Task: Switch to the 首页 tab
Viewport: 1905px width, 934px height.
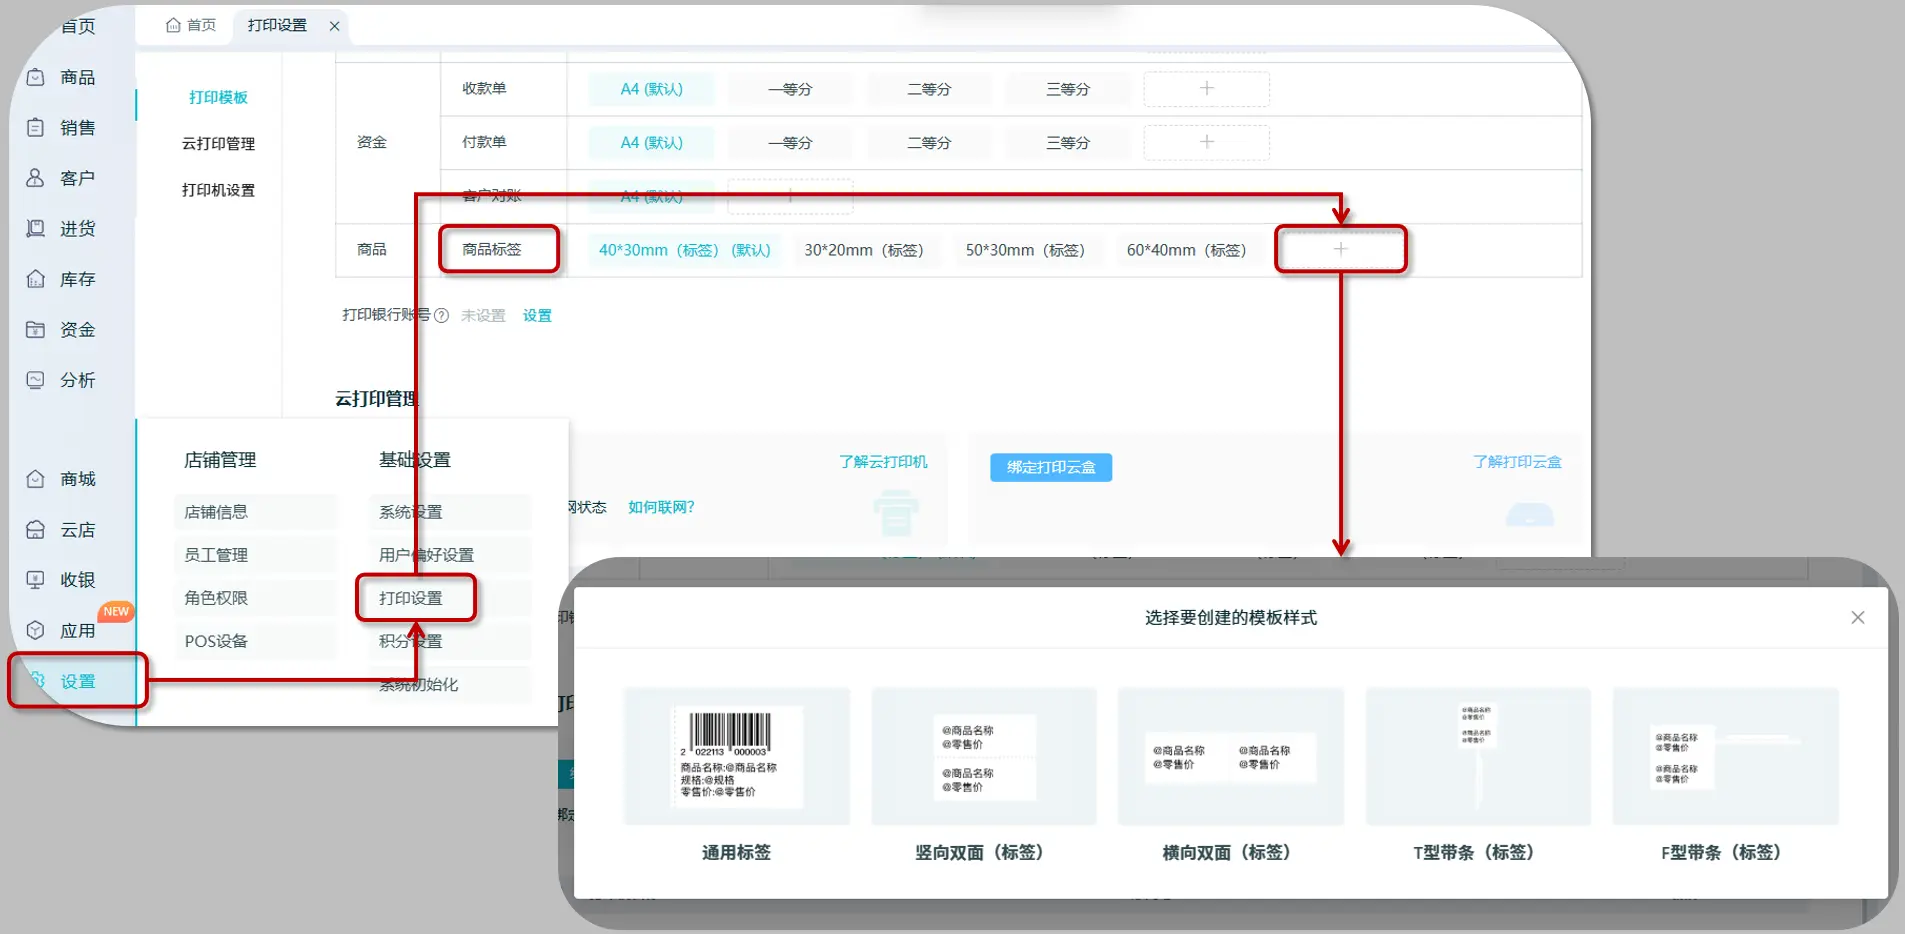Action: tap(191, 25)
